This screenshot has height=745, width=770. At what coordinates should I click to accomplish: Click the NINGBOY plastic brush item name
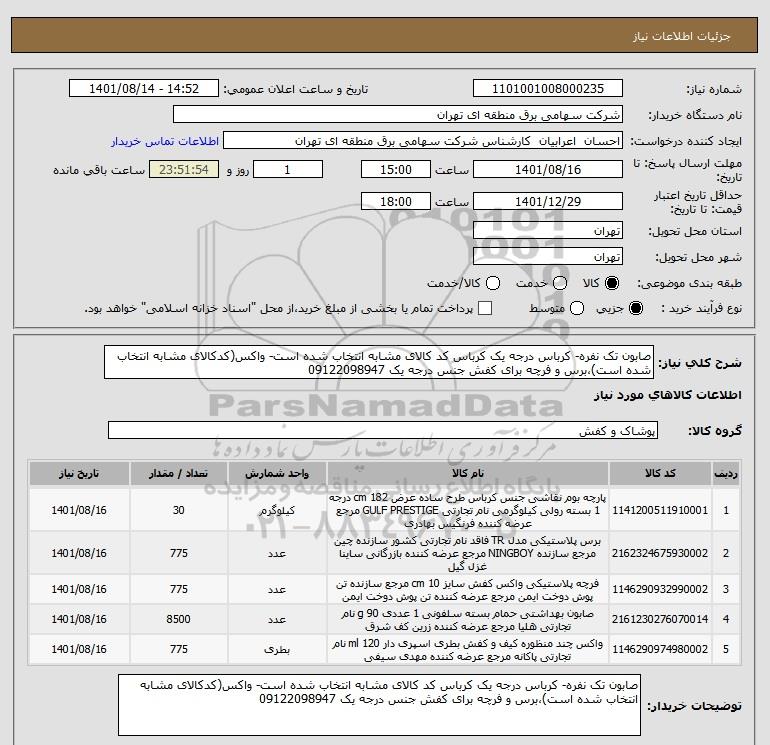[x=468, y=553]
